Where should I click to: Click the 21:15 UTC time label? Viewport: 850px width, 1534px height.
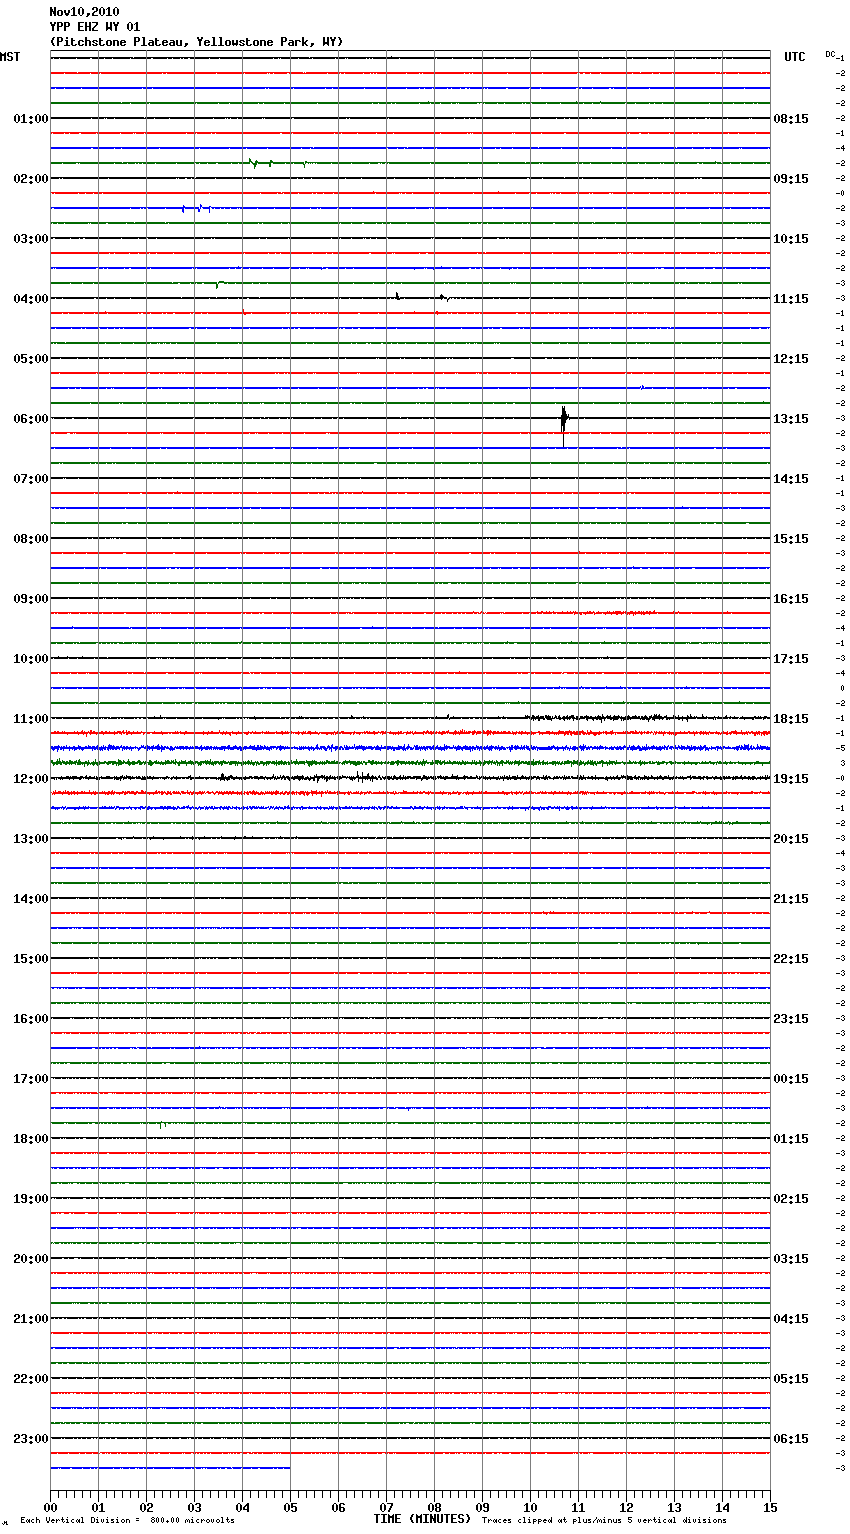coord(791,899)
